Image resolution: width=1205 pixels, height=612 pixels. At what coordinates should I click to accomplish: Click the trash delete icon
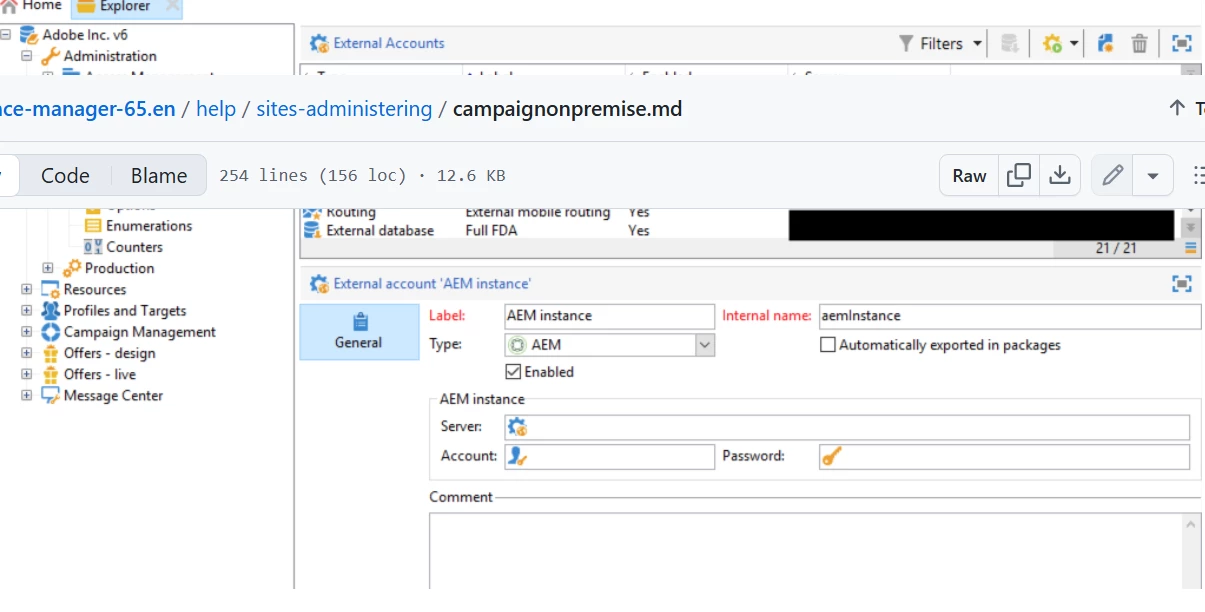(x=1139, y=43)
